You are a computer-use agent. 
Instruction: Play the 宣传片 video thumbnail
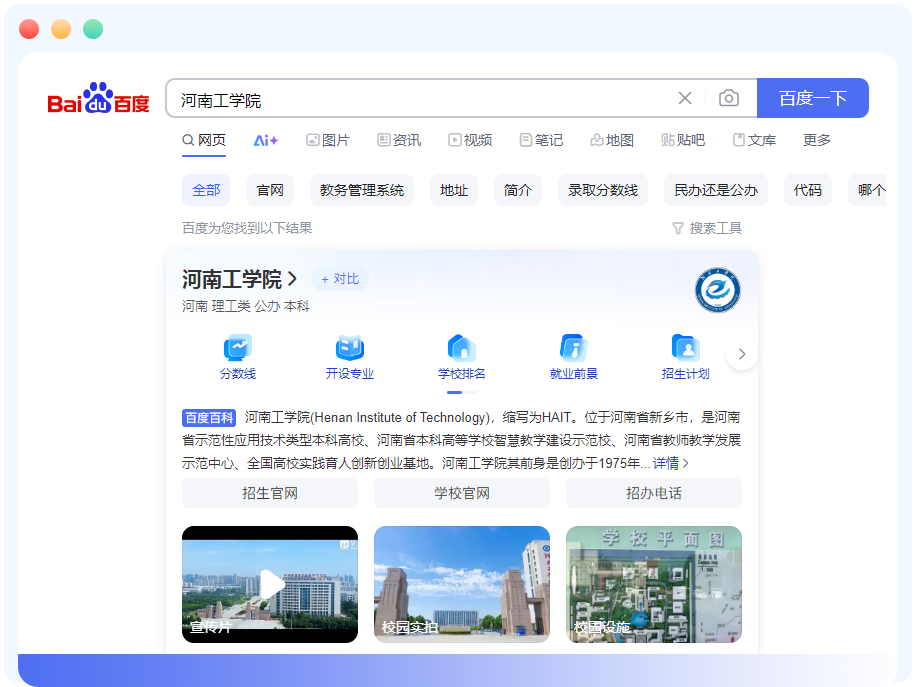[270, 584]
